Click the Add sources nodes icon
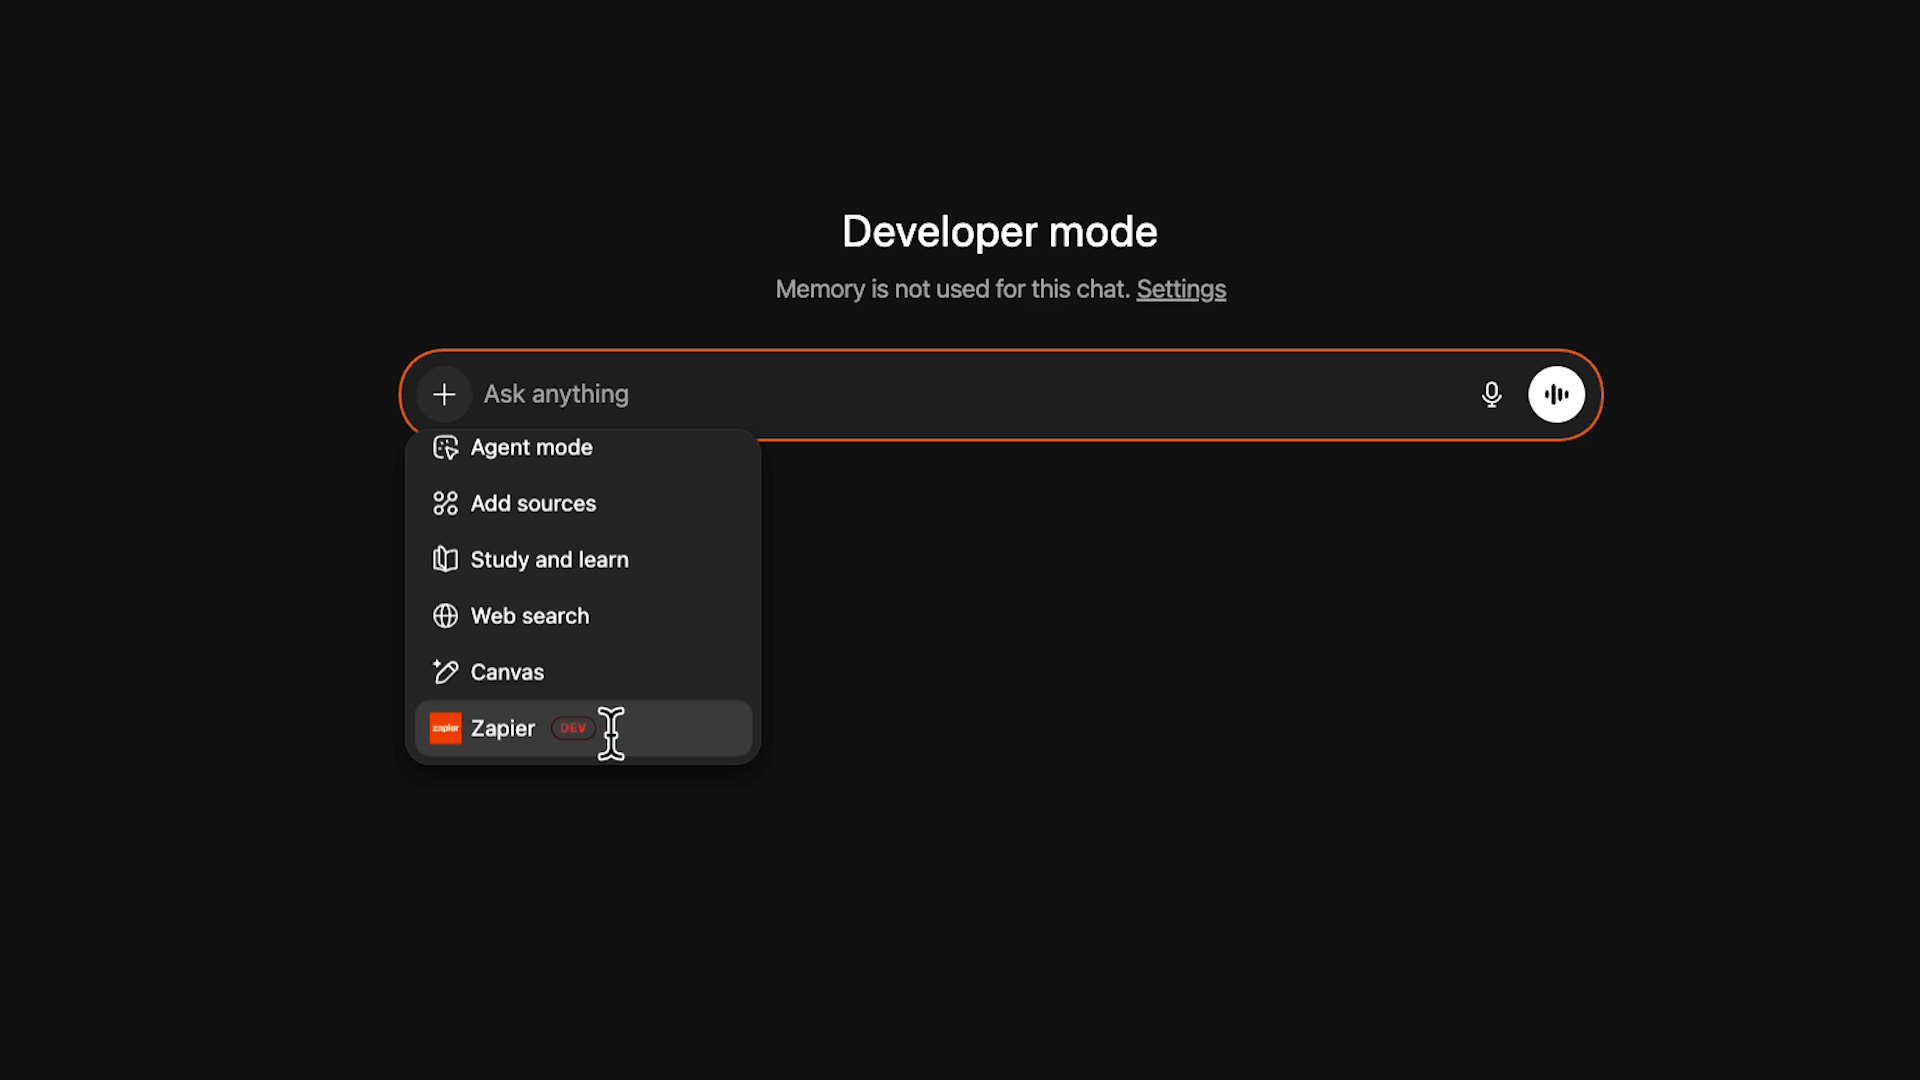 [x=445, y=503]
